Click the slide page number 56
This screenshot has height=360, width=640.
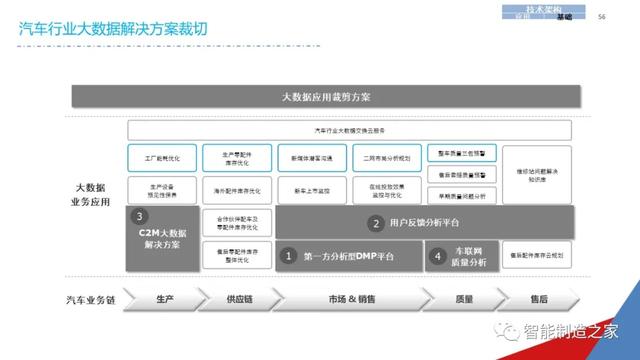(602, 17)
